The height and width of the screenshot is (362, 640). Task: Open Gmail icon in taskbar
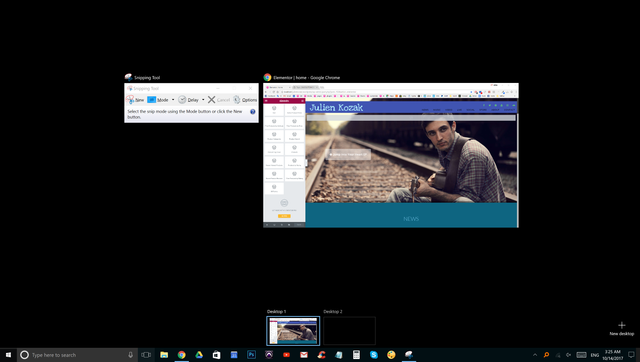[x=304, y=355]
